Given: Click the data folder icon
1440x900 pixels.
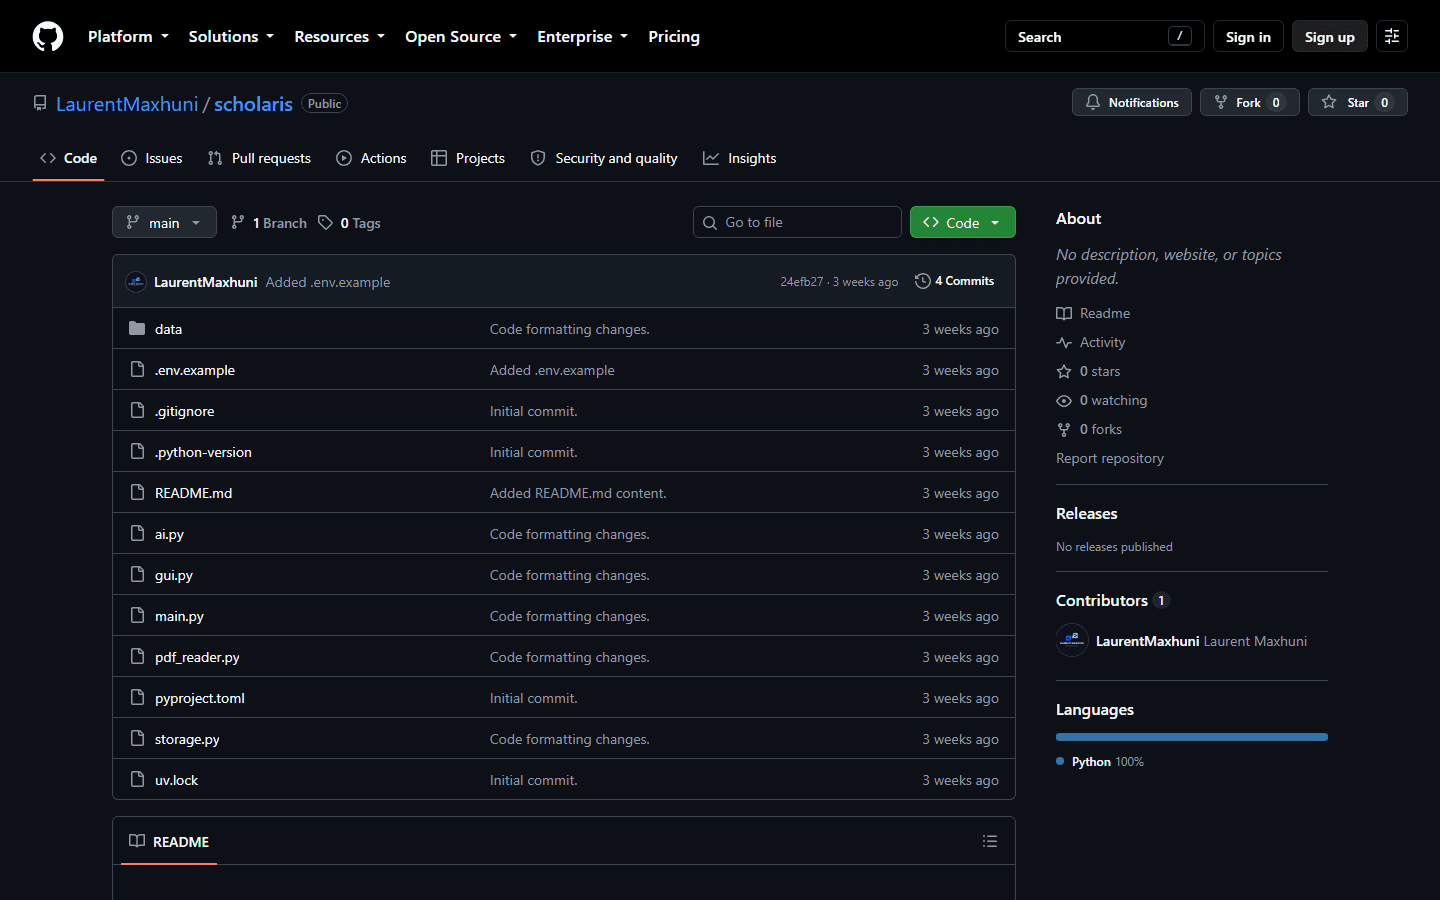Looking at the screenshot, I should coord(137,328).
